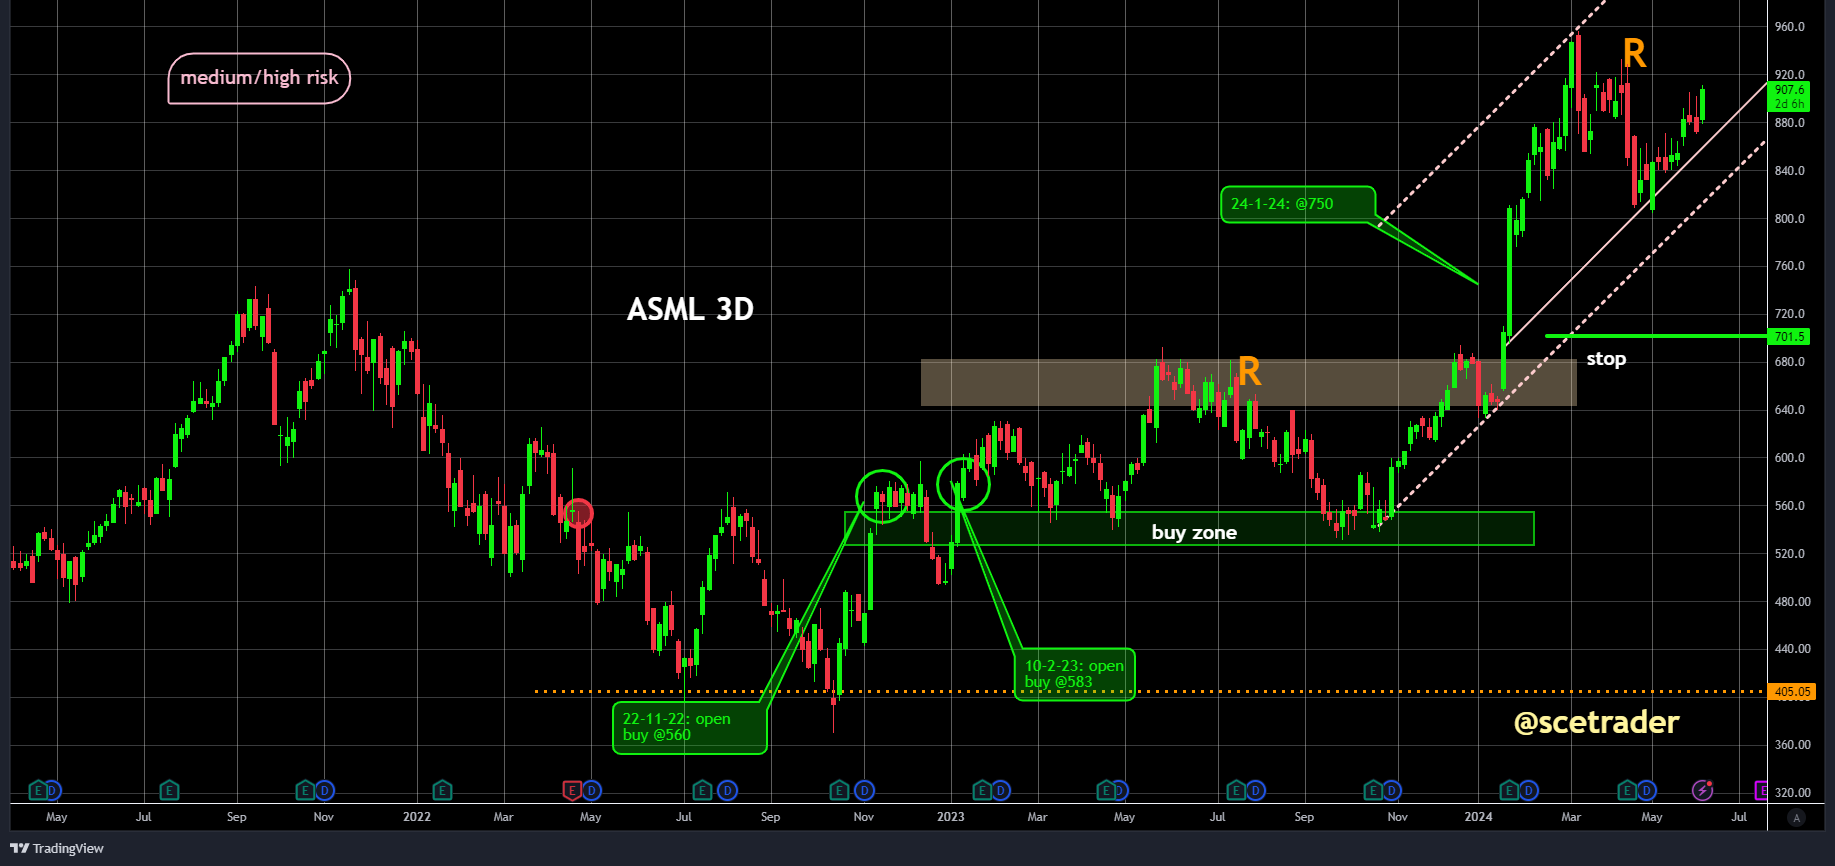Screen dimensions: 1835x866
Task: Click the @scetrader signature text
Action: pyautogui.click(x=1596, y=722)
